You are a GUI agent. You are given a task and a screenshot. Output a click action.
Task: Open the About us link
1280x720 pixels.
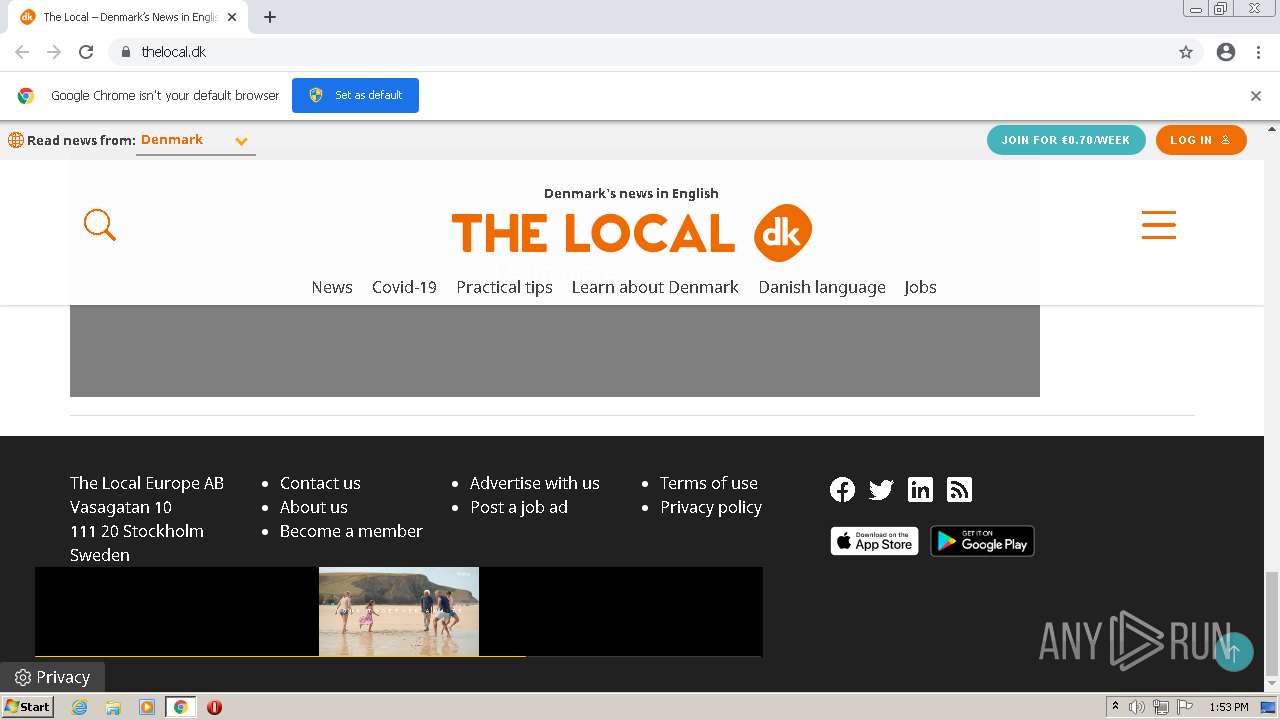(314, 507)
